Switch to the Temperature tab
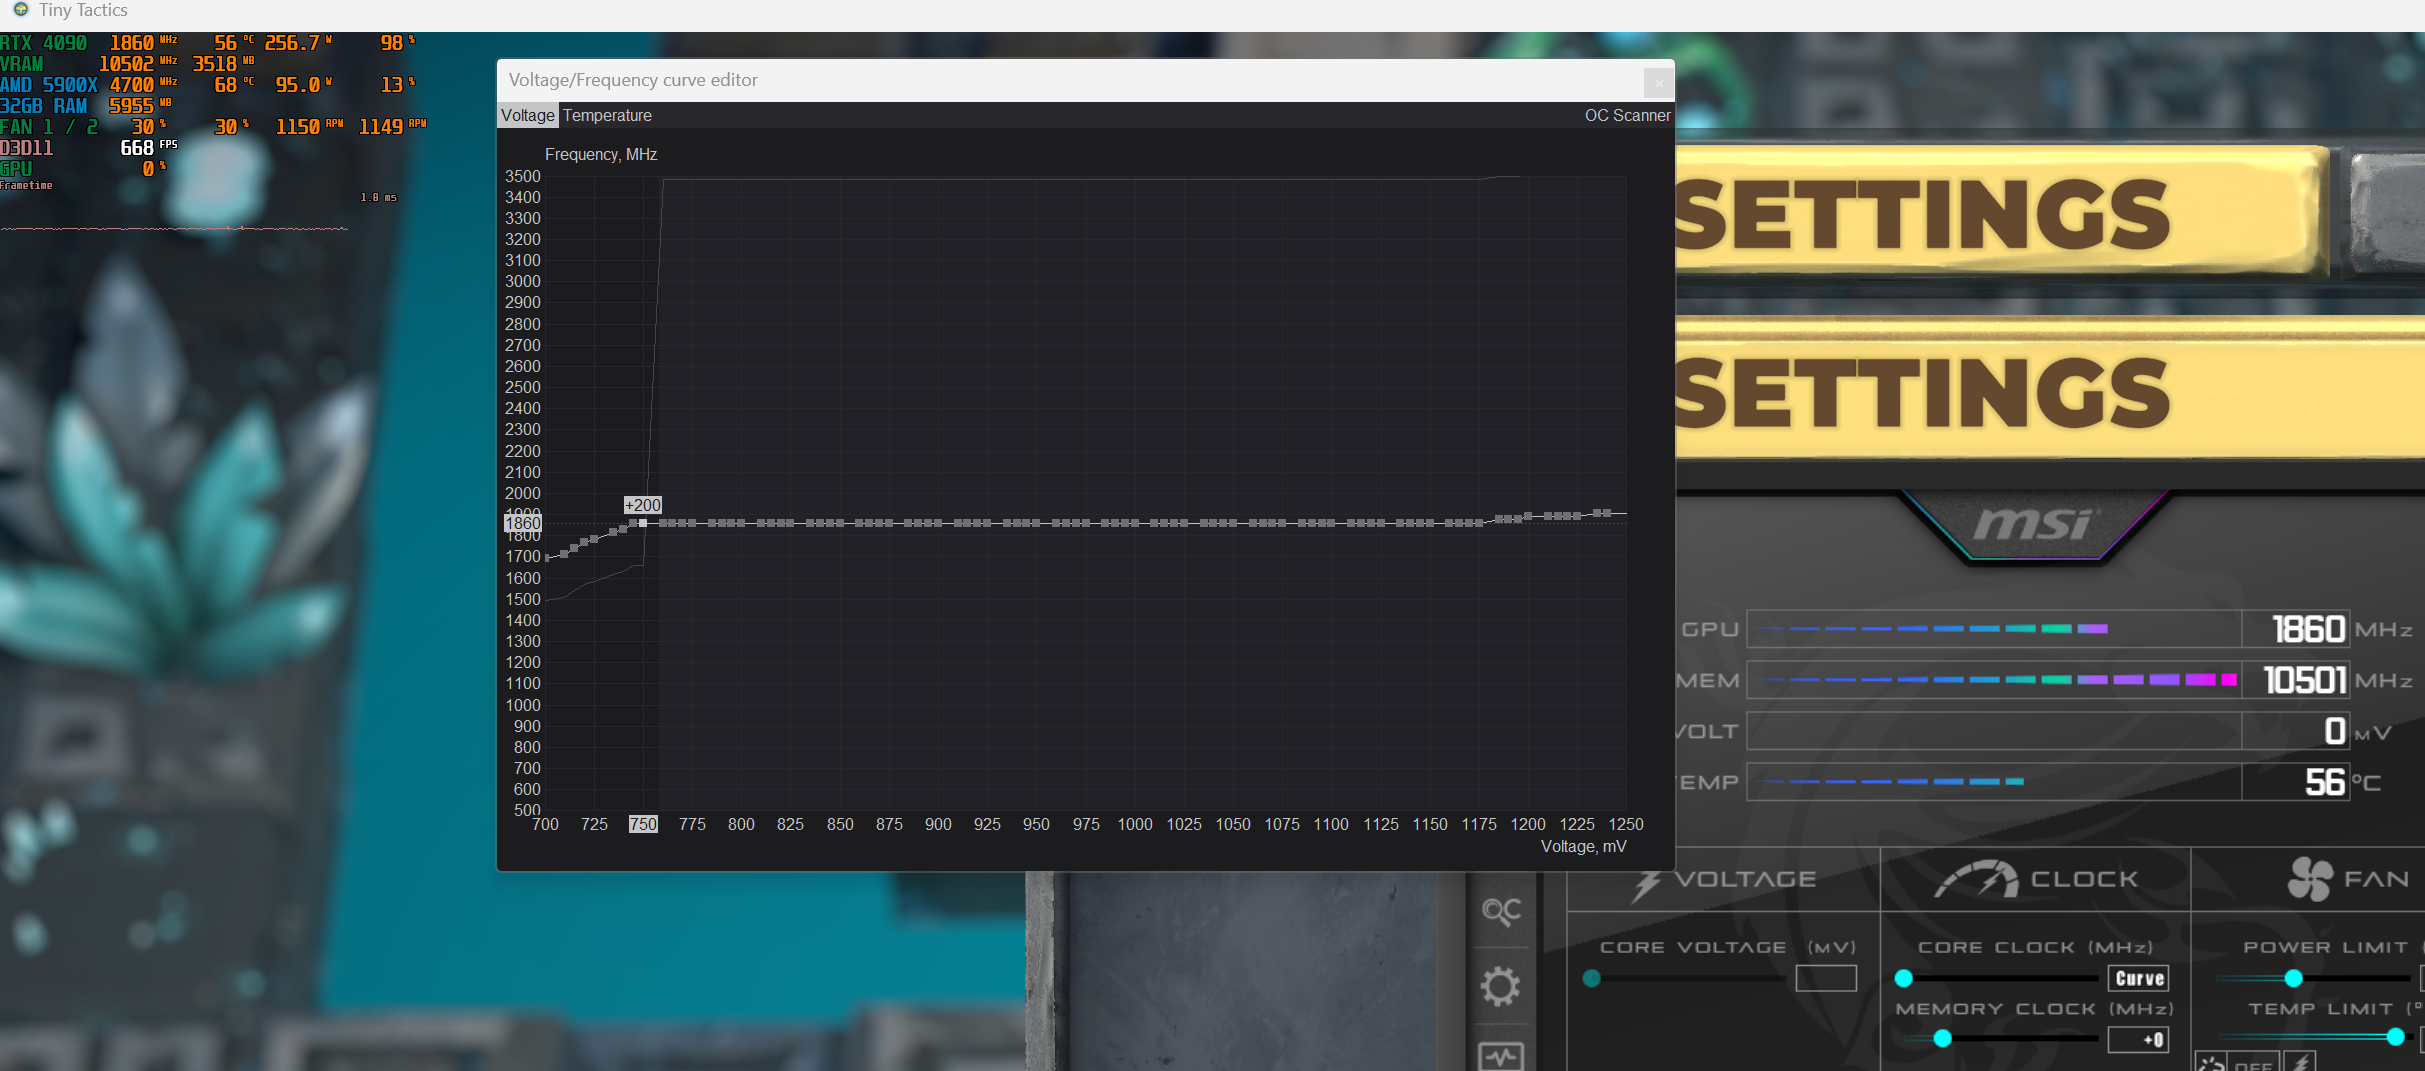Image resolution: width=2425 pixels, height=1071 pixels. 607,115
